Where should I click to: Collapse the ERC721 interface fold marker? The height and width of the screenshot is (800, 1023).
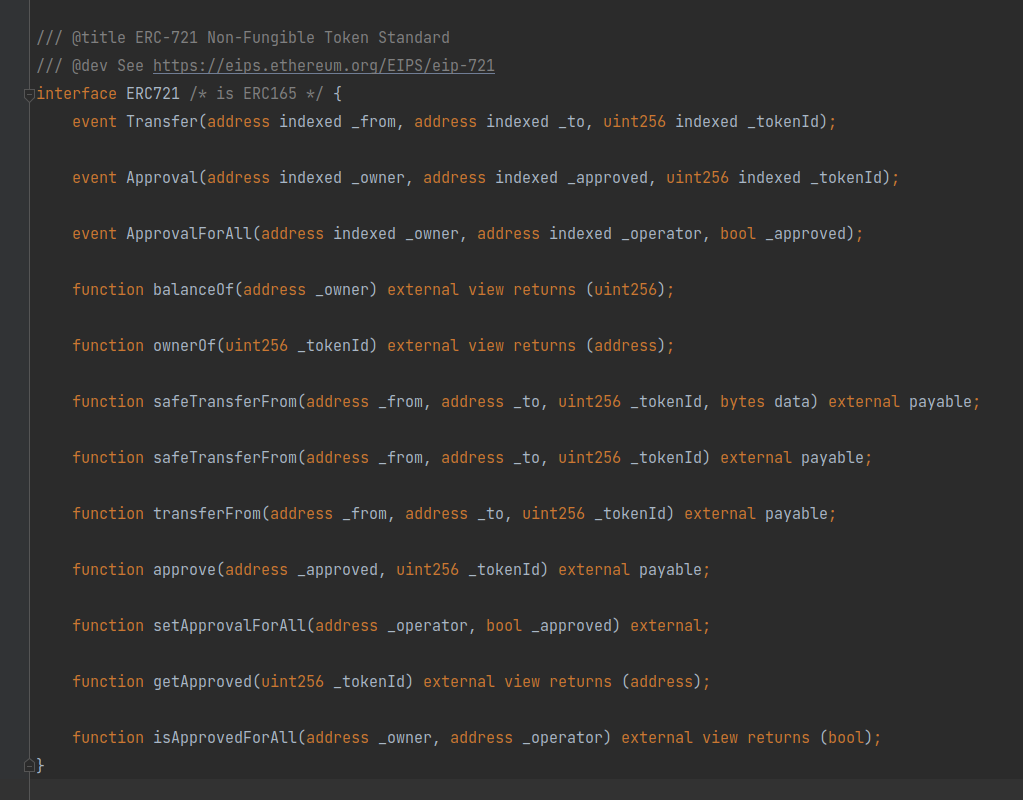tap(29, 95)
